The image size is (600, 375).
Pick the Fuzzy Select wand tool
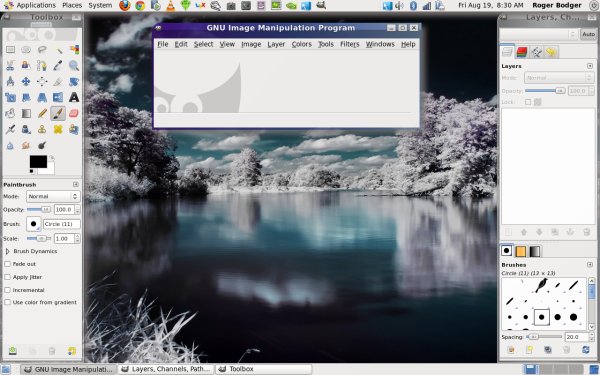pyautogui.click(x=58, y=49)
